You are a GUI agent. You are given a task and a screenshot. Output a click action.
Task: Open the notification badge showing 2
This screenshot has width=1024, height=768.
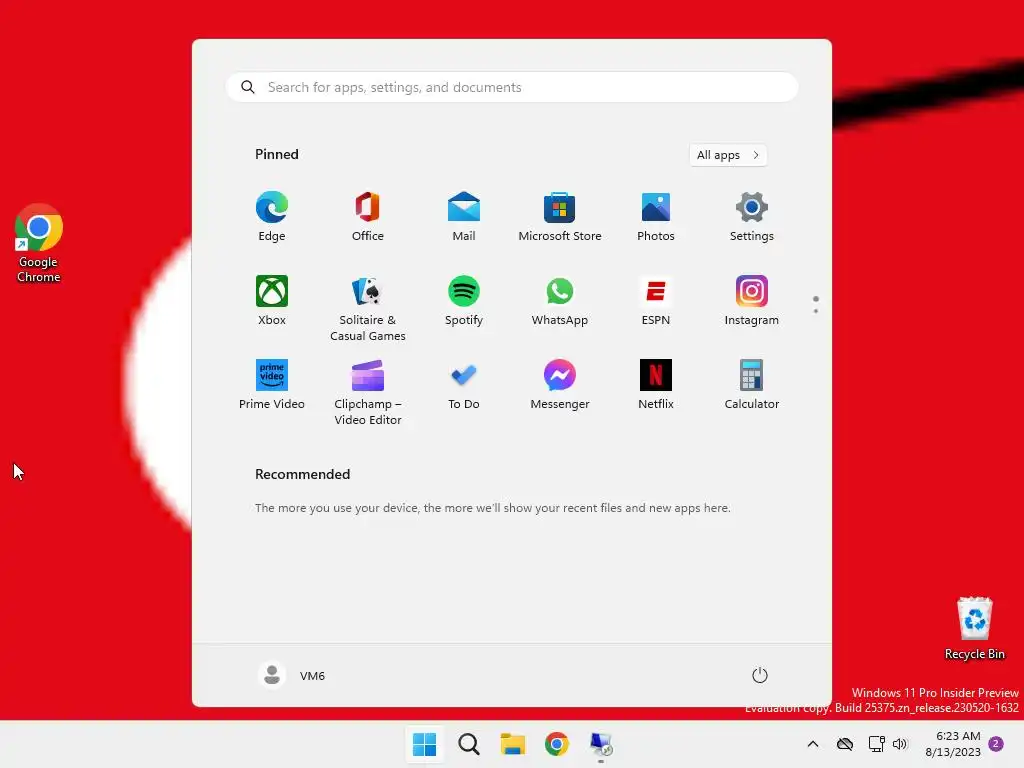click(996, 744)
